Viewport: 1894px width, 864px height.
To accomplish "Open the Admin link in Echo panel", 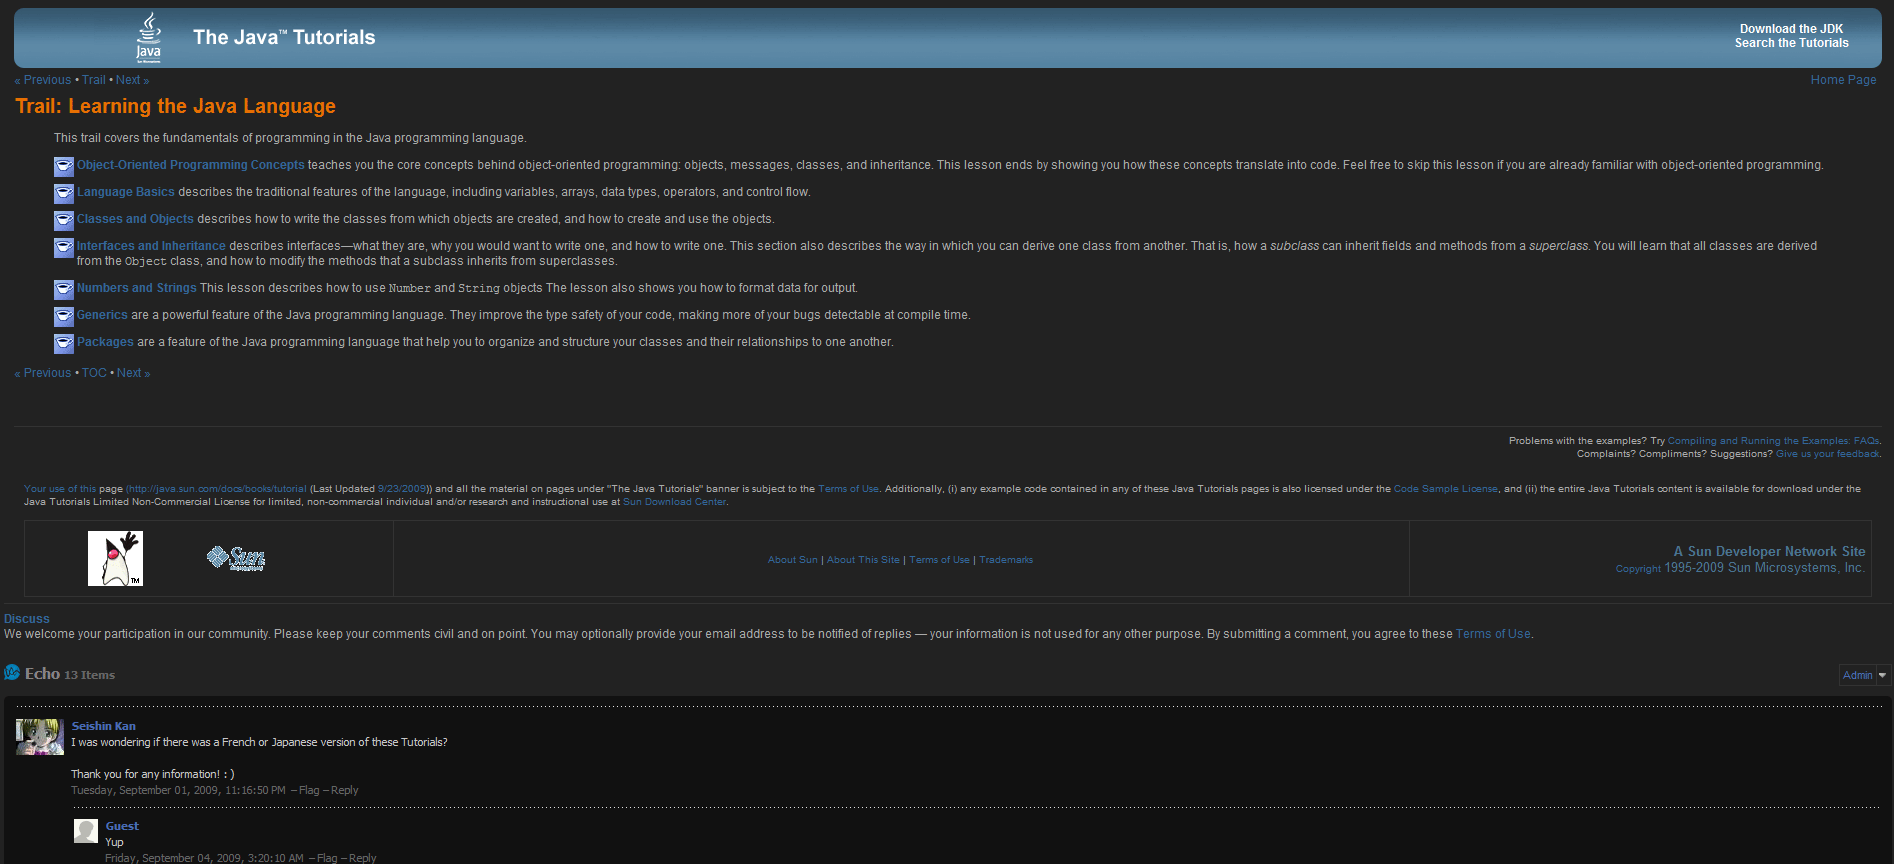I will click(x=1857, y=675).
